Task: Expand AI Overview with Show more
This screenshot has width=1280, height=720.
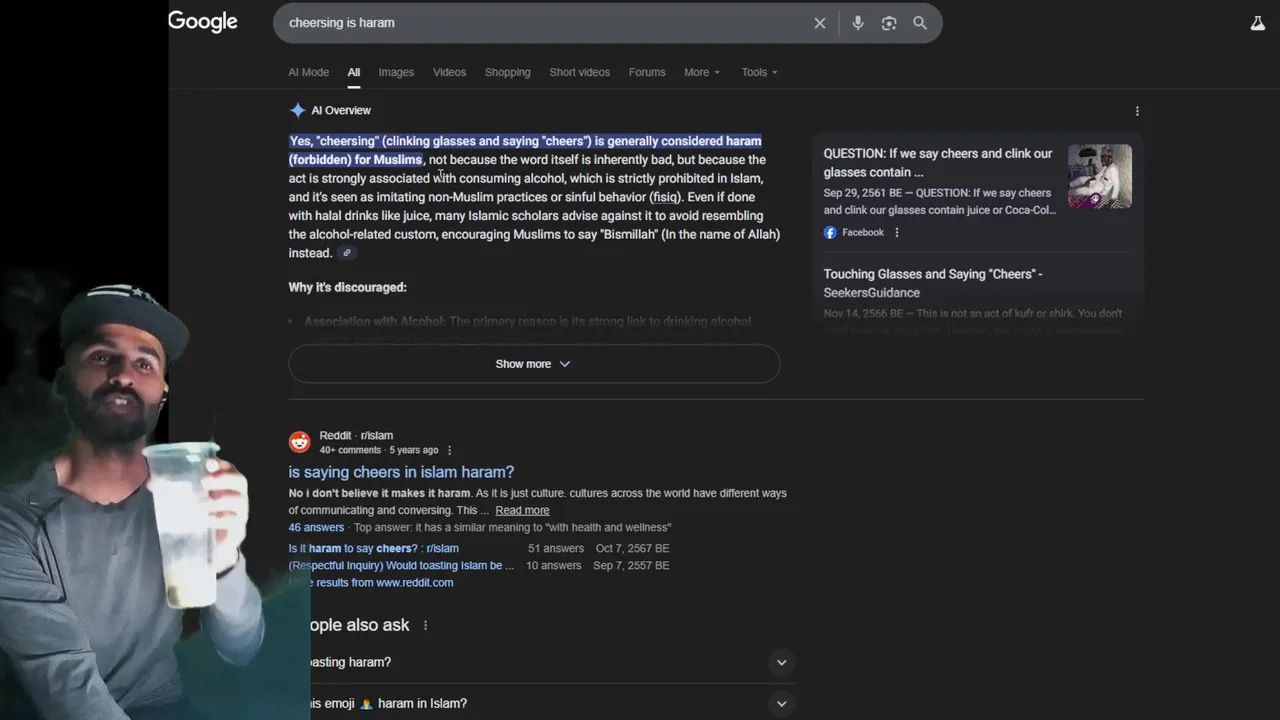Action: coord(534,364)
